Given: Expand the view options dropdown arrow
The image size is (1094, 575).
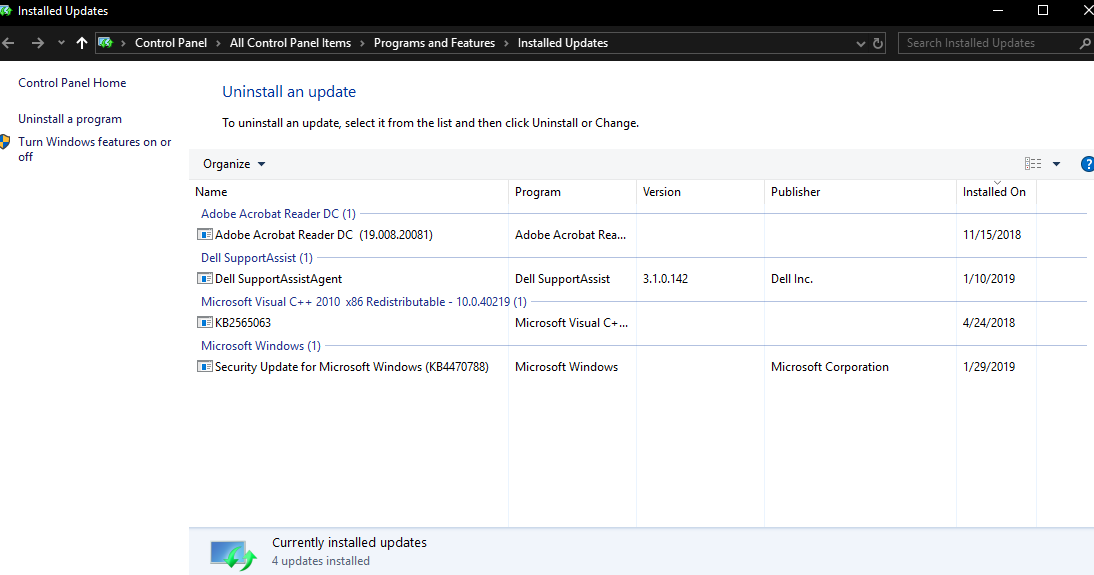Looking at the screenshot, I should 1056,164.
